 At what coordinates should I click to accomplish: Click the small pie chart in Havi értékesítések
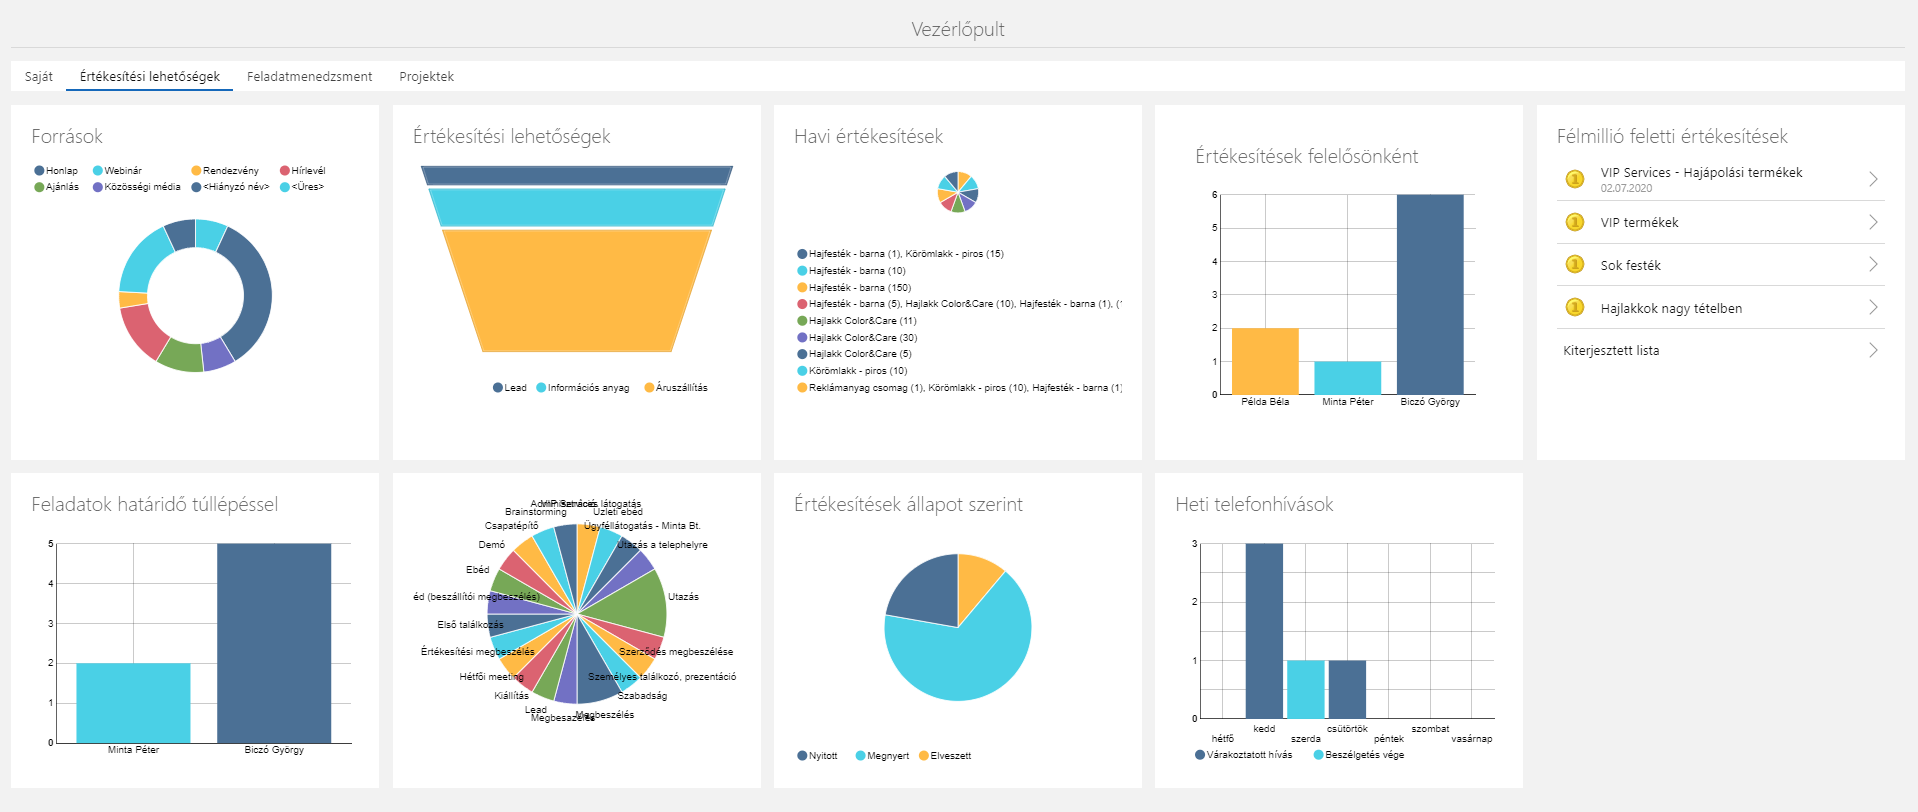coord(957,192)
